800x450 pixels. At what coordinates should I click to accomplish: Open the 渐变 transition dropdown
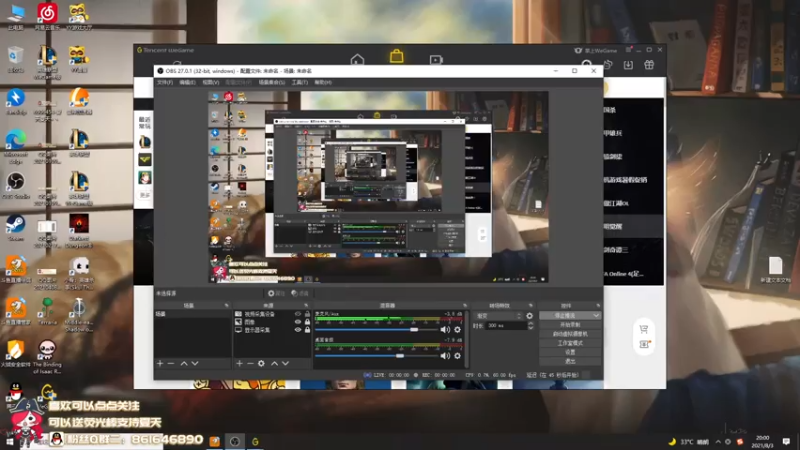pyautogui.click(x=498, y=316)
